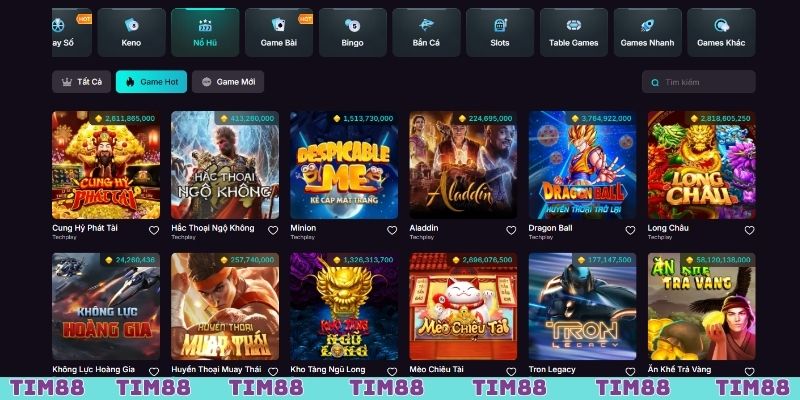Open the Despicable Me Minion game thumbnail
Viewport: 800px width, 400px height.
point(344,165)
